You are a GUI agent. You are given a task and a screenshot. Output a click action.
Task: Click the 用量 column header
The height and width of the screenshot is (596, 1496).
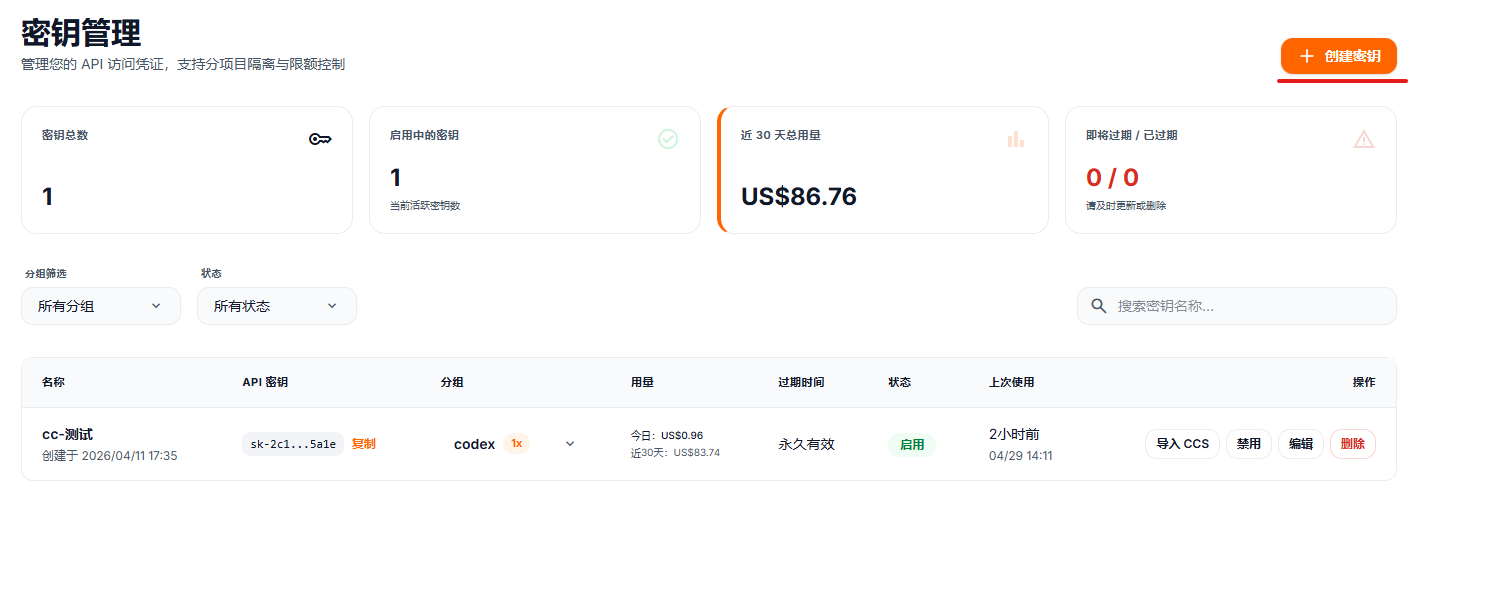coord(642,382)
